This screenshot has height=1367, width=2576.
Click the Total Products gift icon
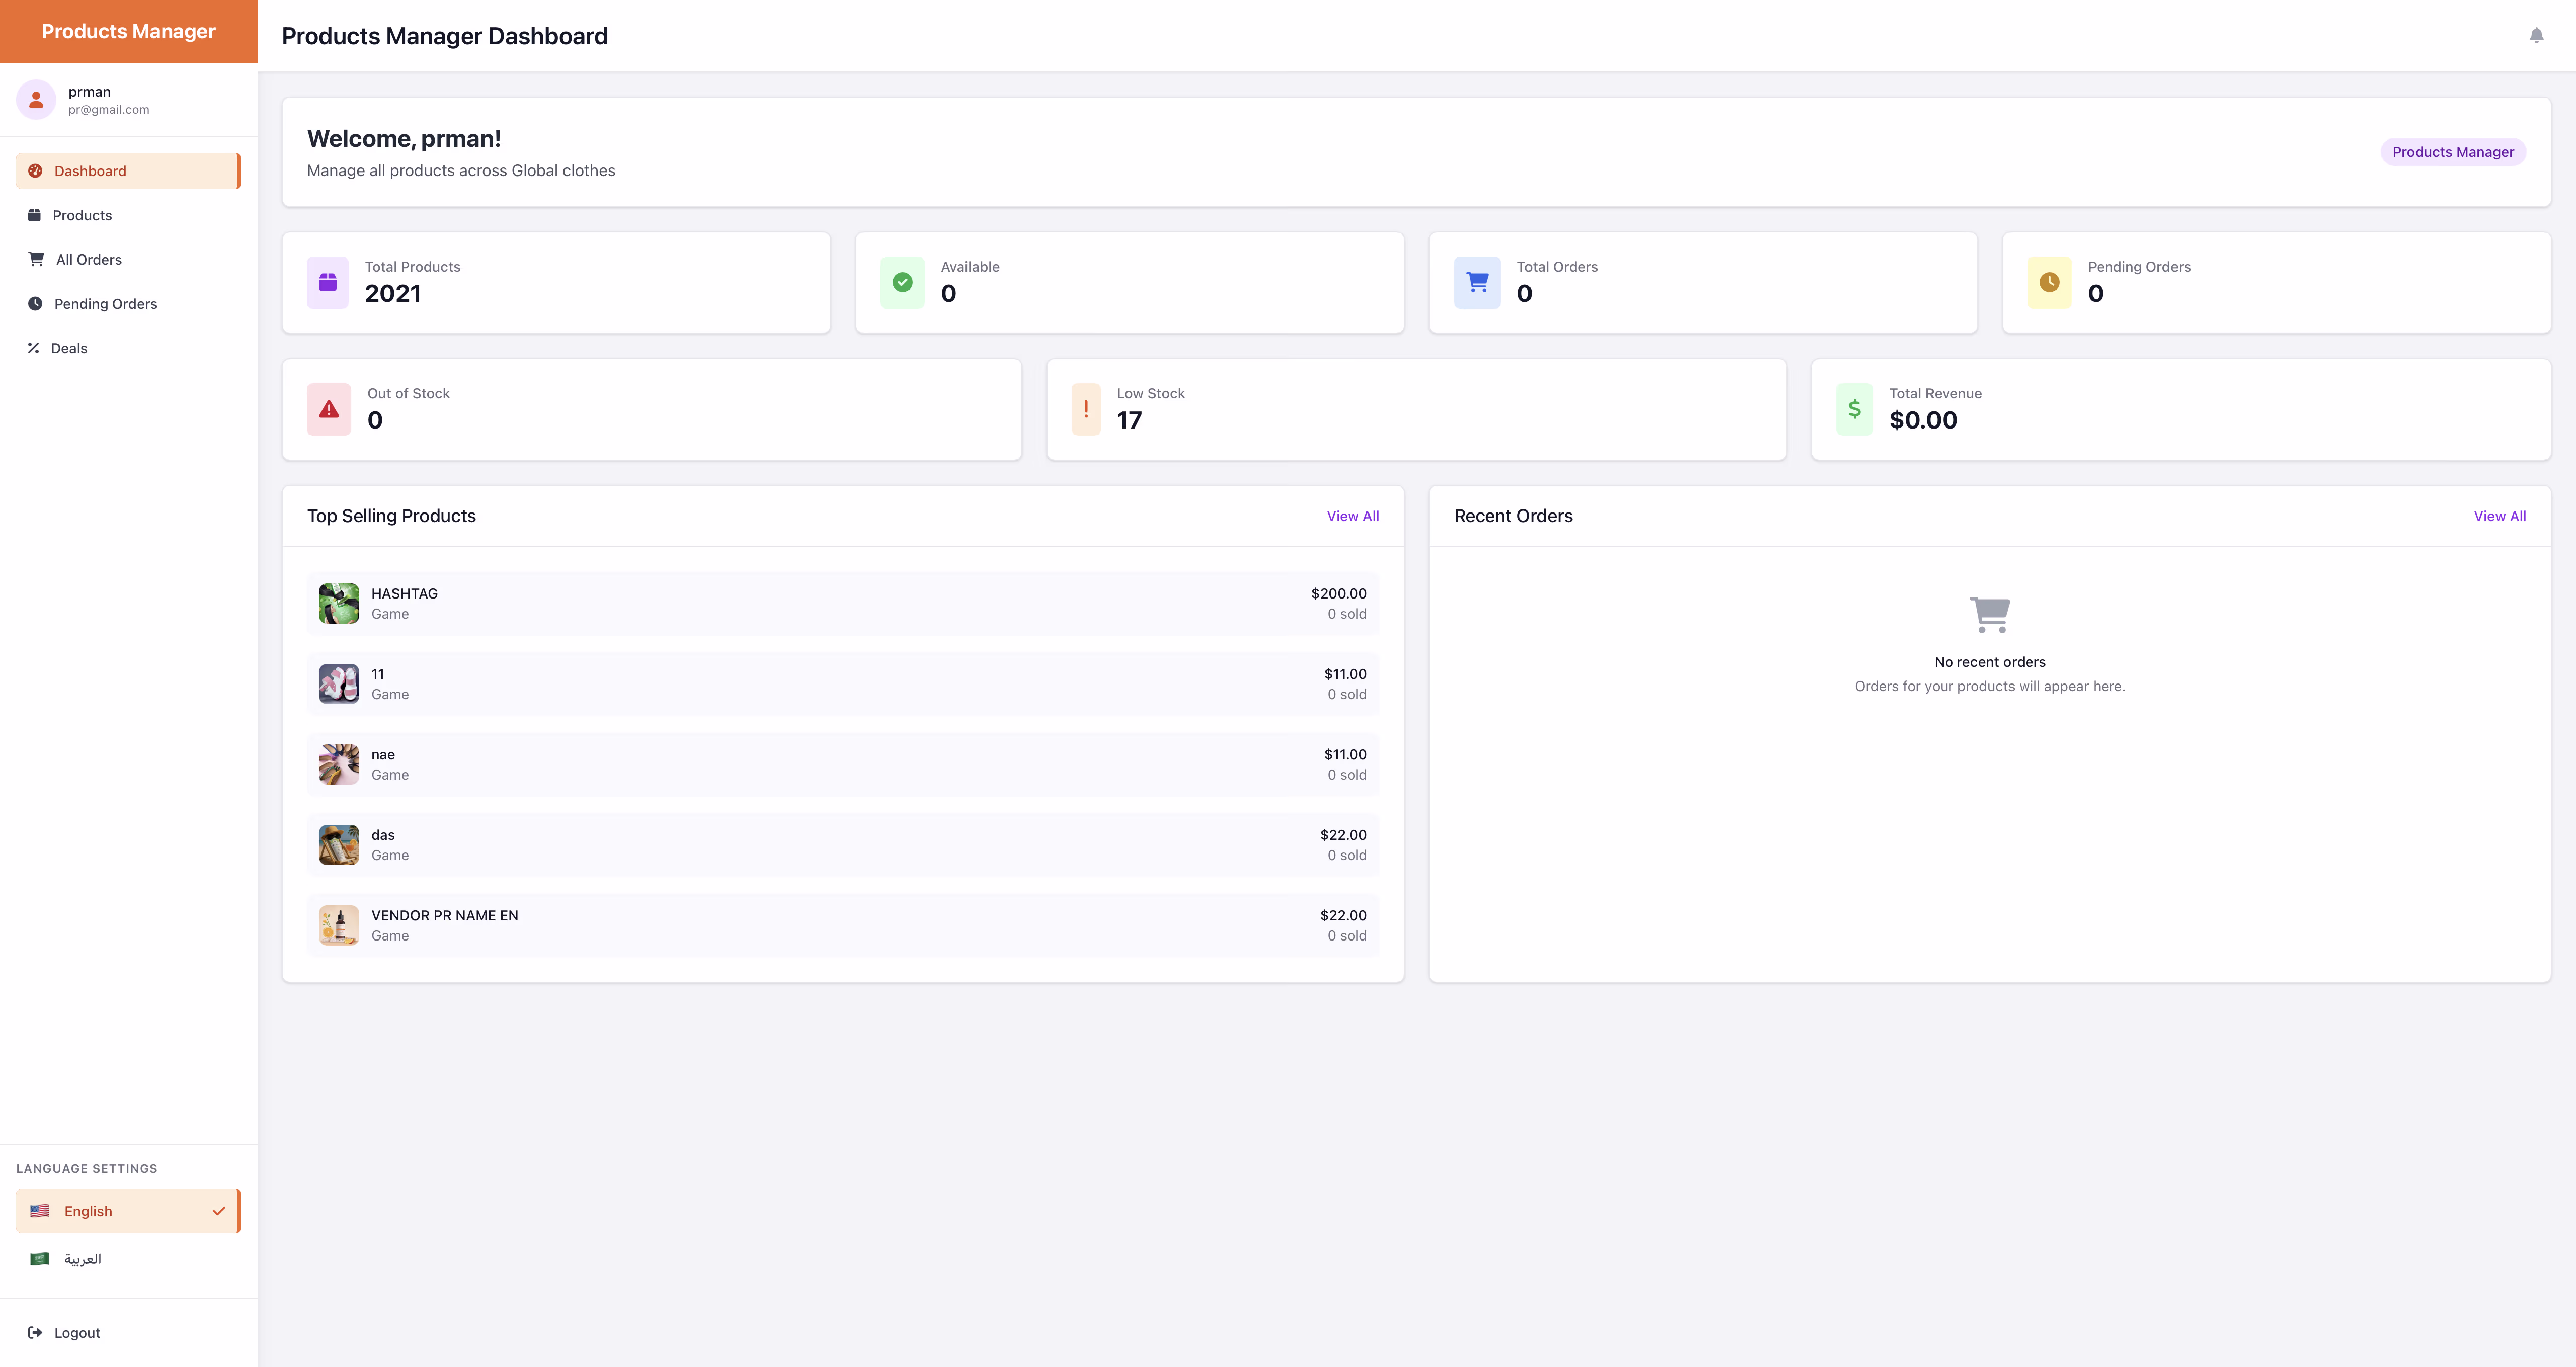327,282
